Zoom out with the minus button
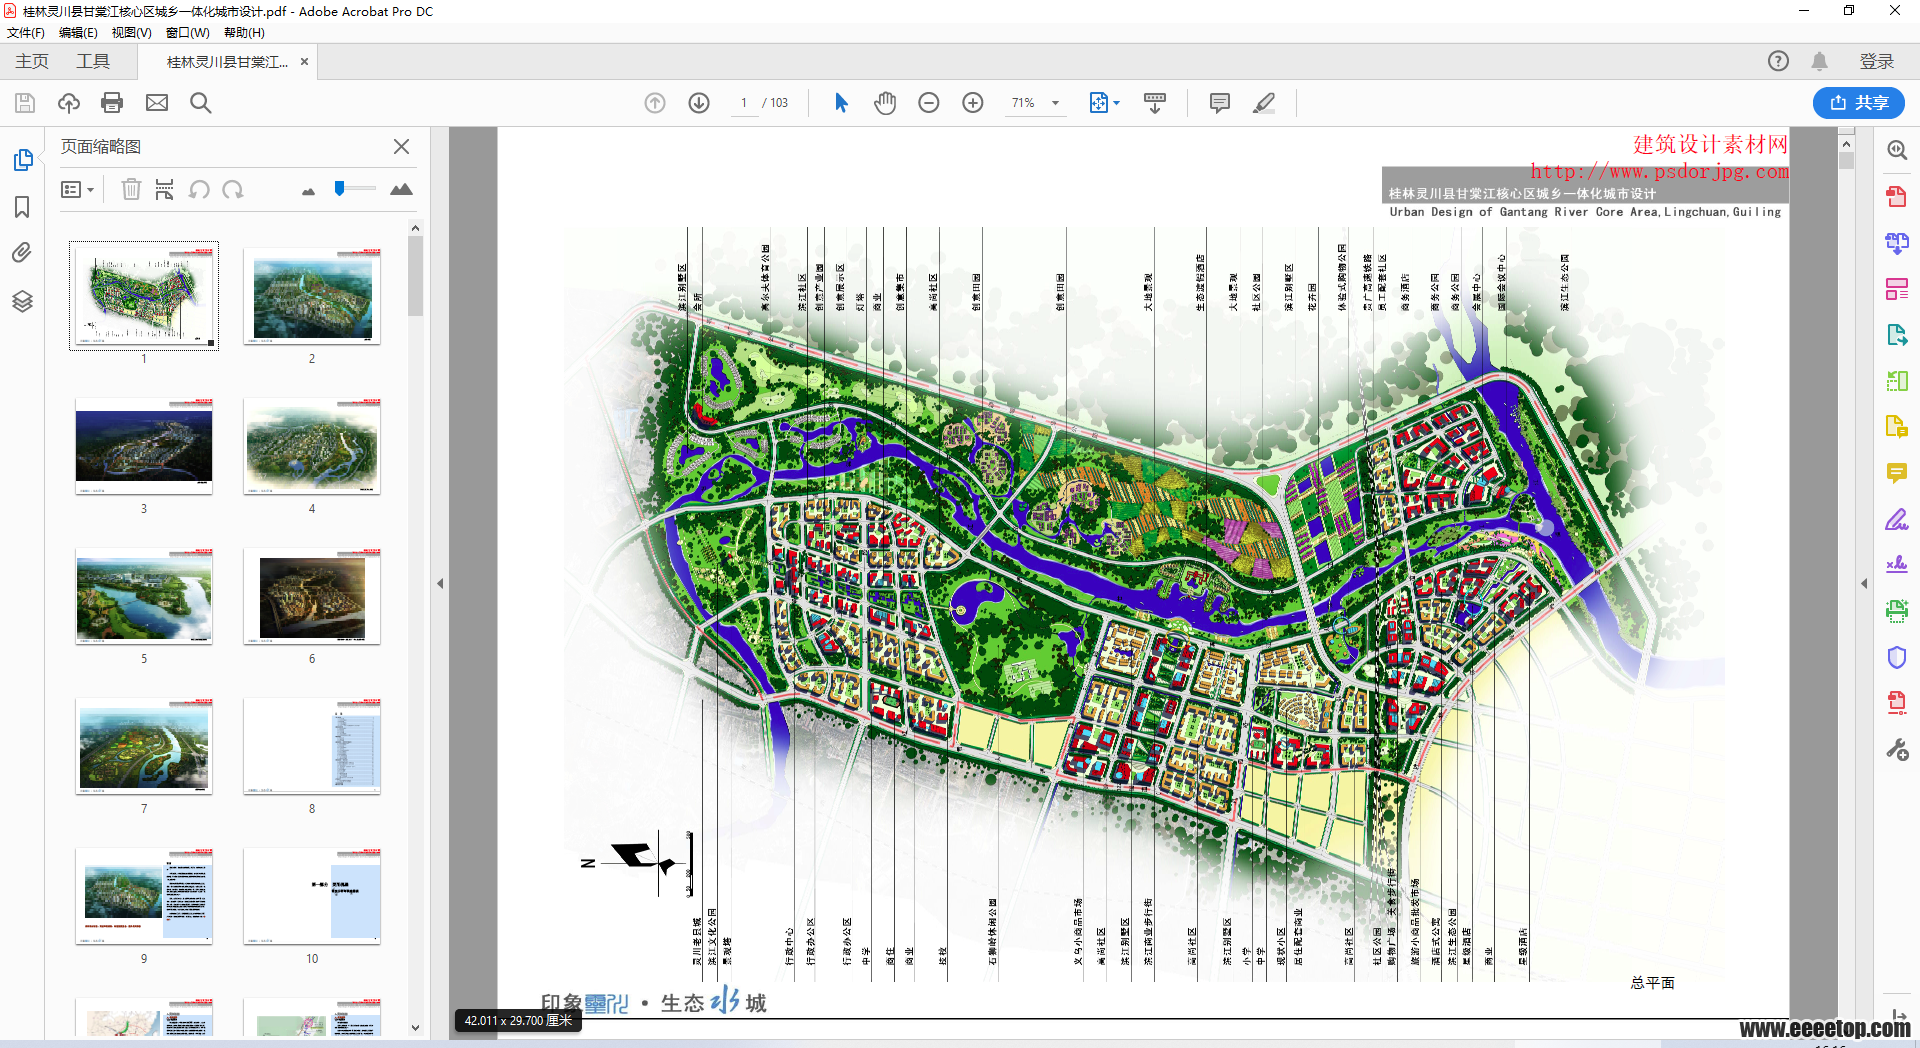The image size is (1920, 1048). pos(929,103)
